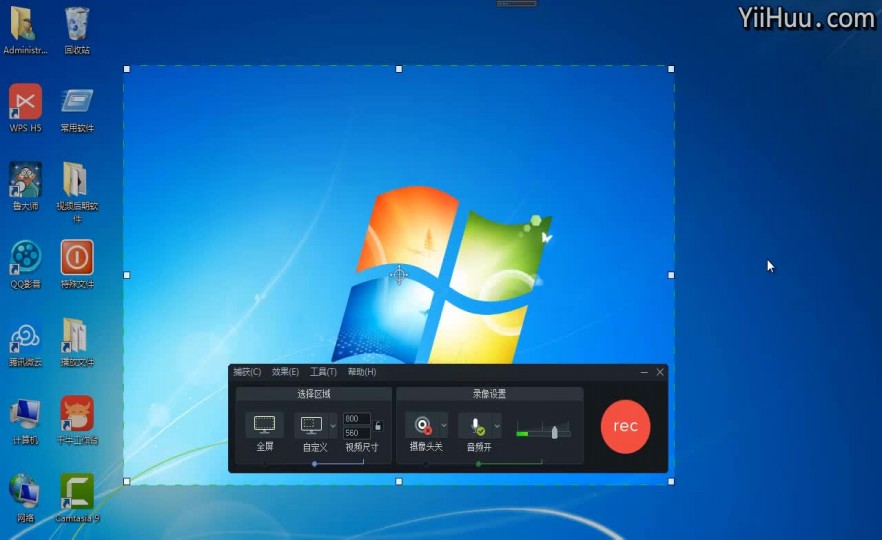This screenshot has width=882, height=540.
Task: Select the 计算机 Computer icon
Action: (x=25, y=421)
